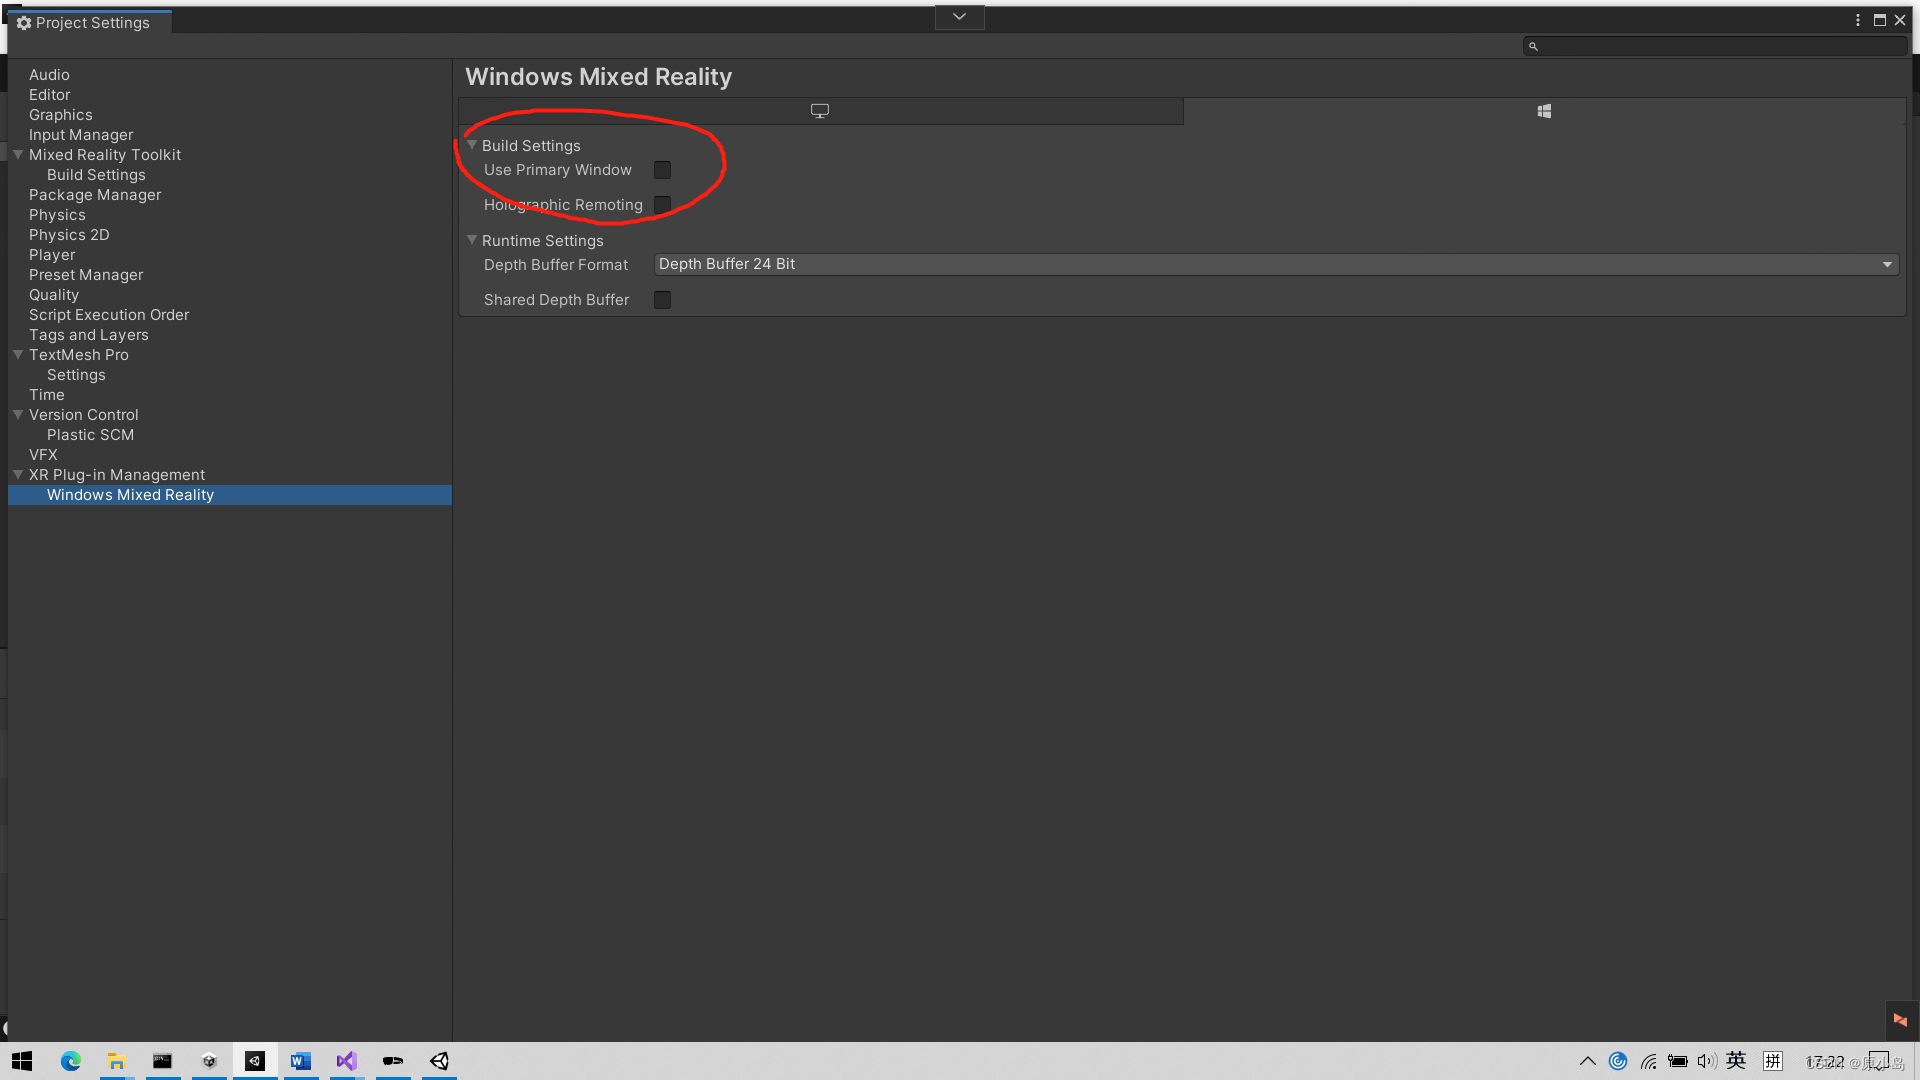Open the Windows Start menu
Viewport: 1920px width, 1080px height.
[22, 1061]
